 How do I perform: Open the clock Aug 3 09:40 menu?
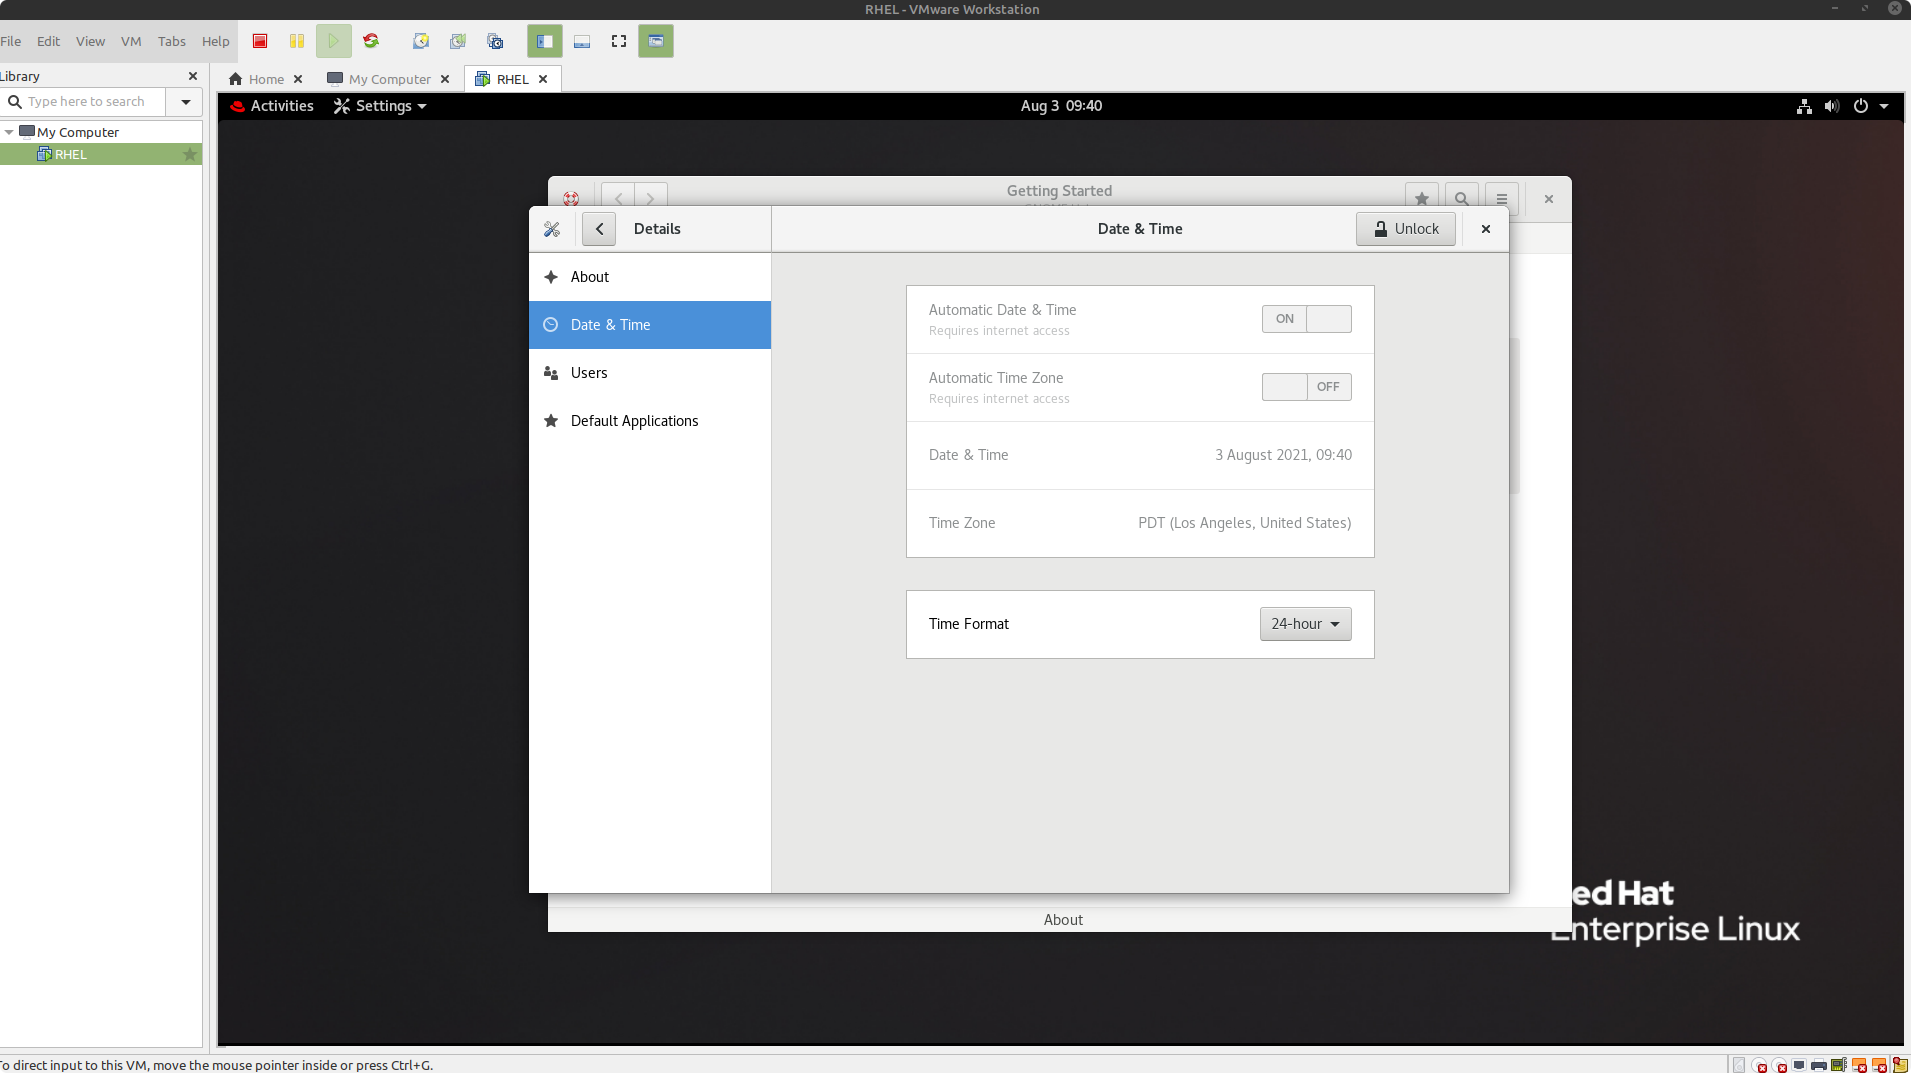[1061, 106]
